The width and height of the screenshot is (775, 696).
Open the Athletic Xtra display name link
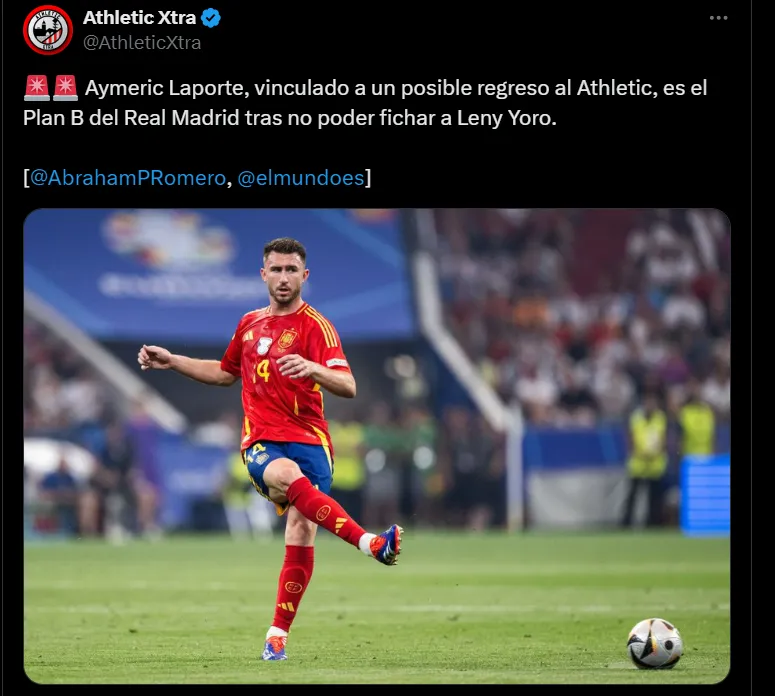pos(139,18)
